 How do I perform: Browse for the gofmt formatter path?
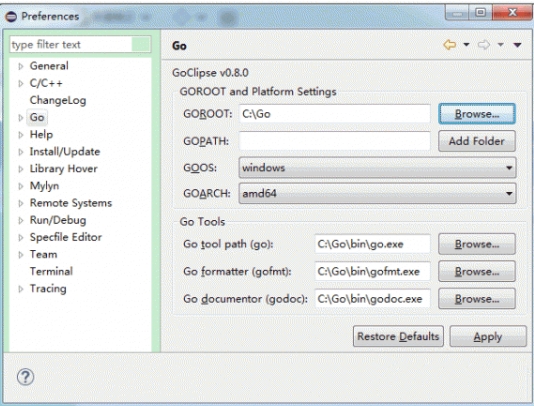477,271
